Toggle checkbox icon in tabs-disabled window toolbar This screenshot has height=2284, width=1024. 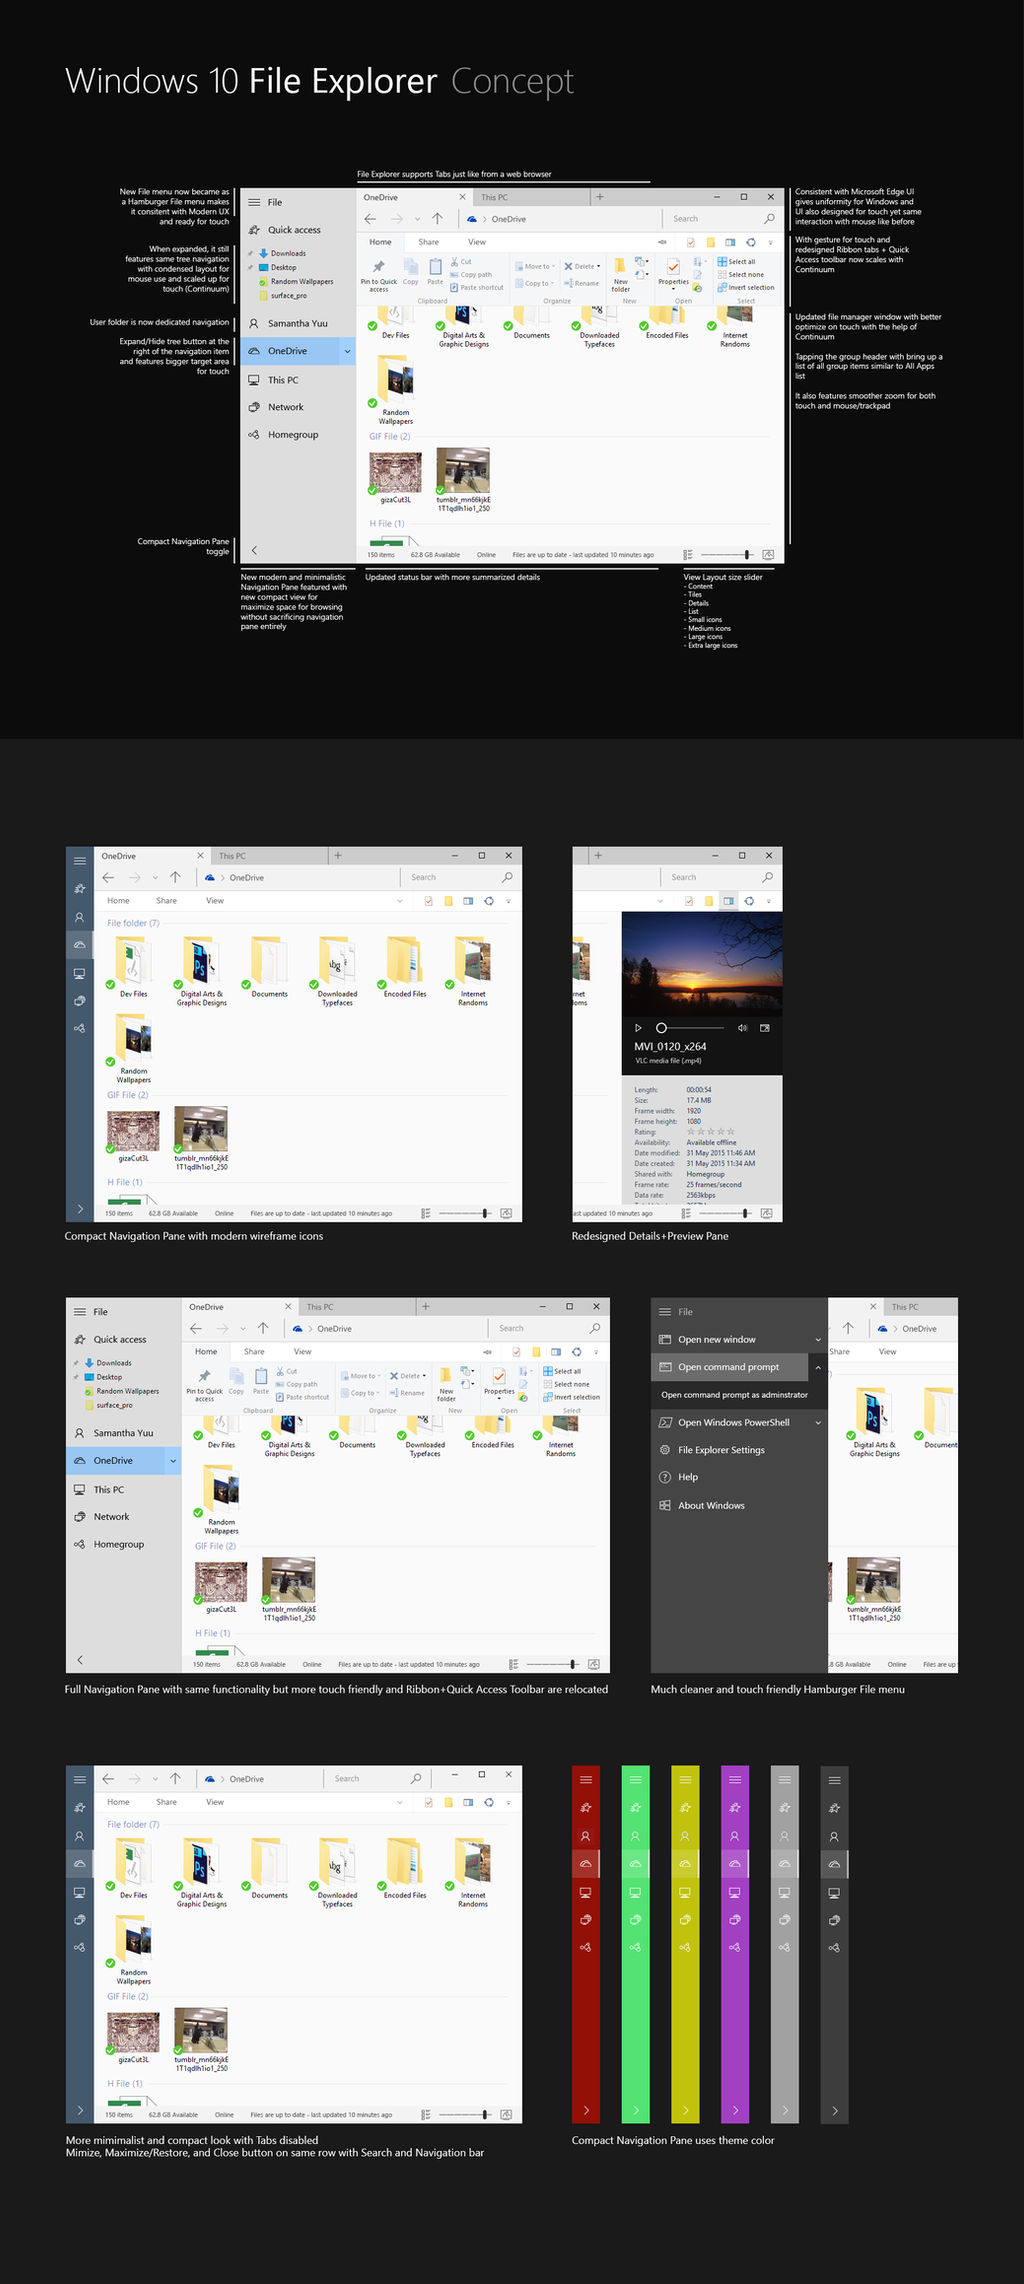[429, 1802]
